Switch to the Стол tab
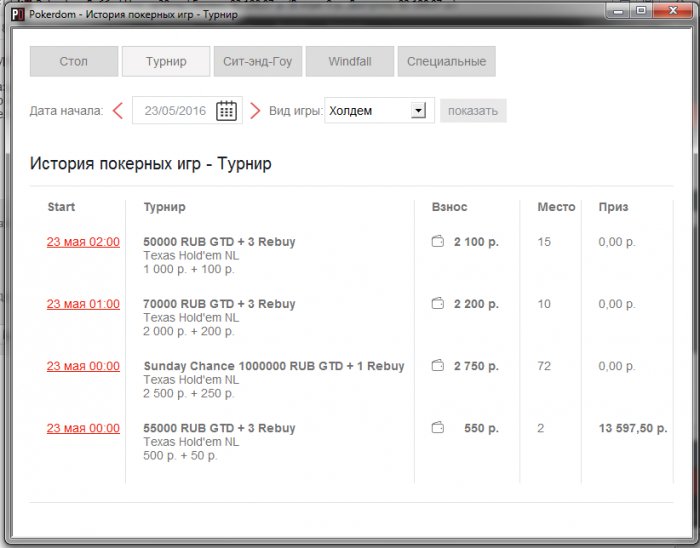The width and height of the screenshot is (700, 548). pyautogui.click(x=74, y=61)
